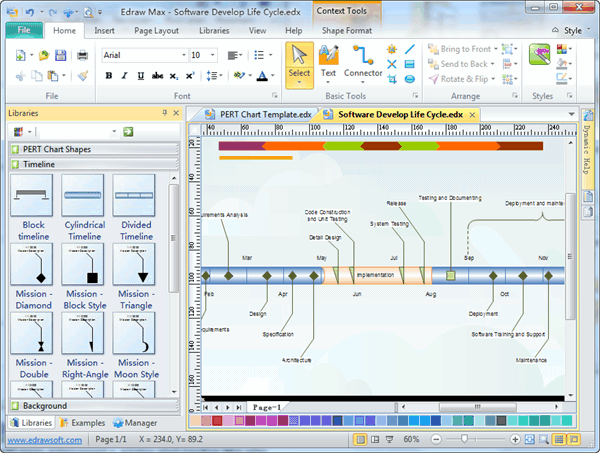Toggle Italic text formatting
The image size is (600, 453).
(x=124, y=76)
